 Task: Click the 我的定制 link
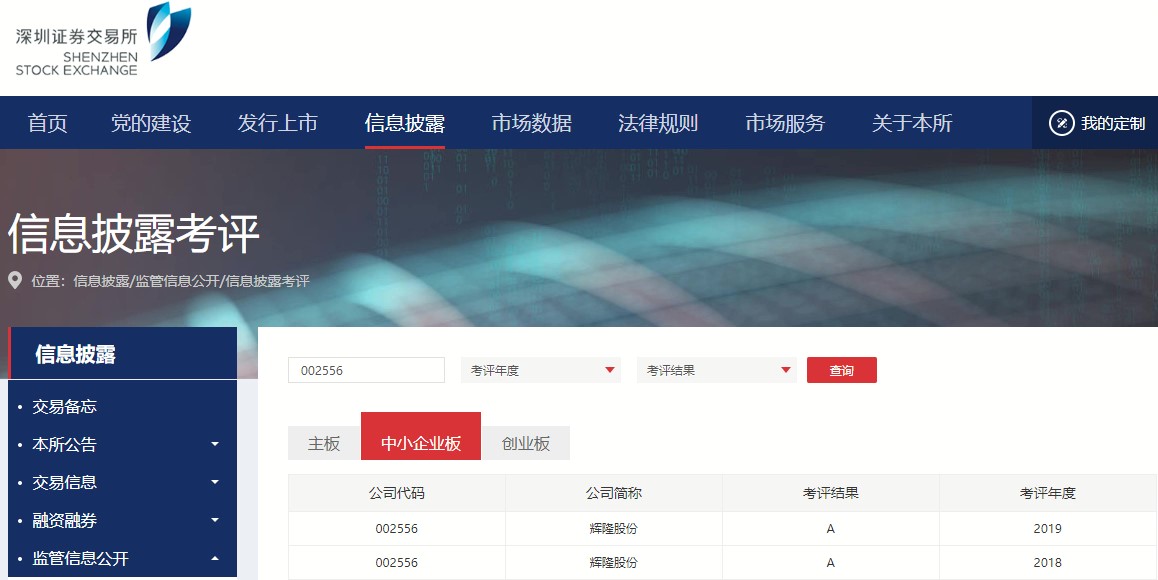pos(1113,123)
